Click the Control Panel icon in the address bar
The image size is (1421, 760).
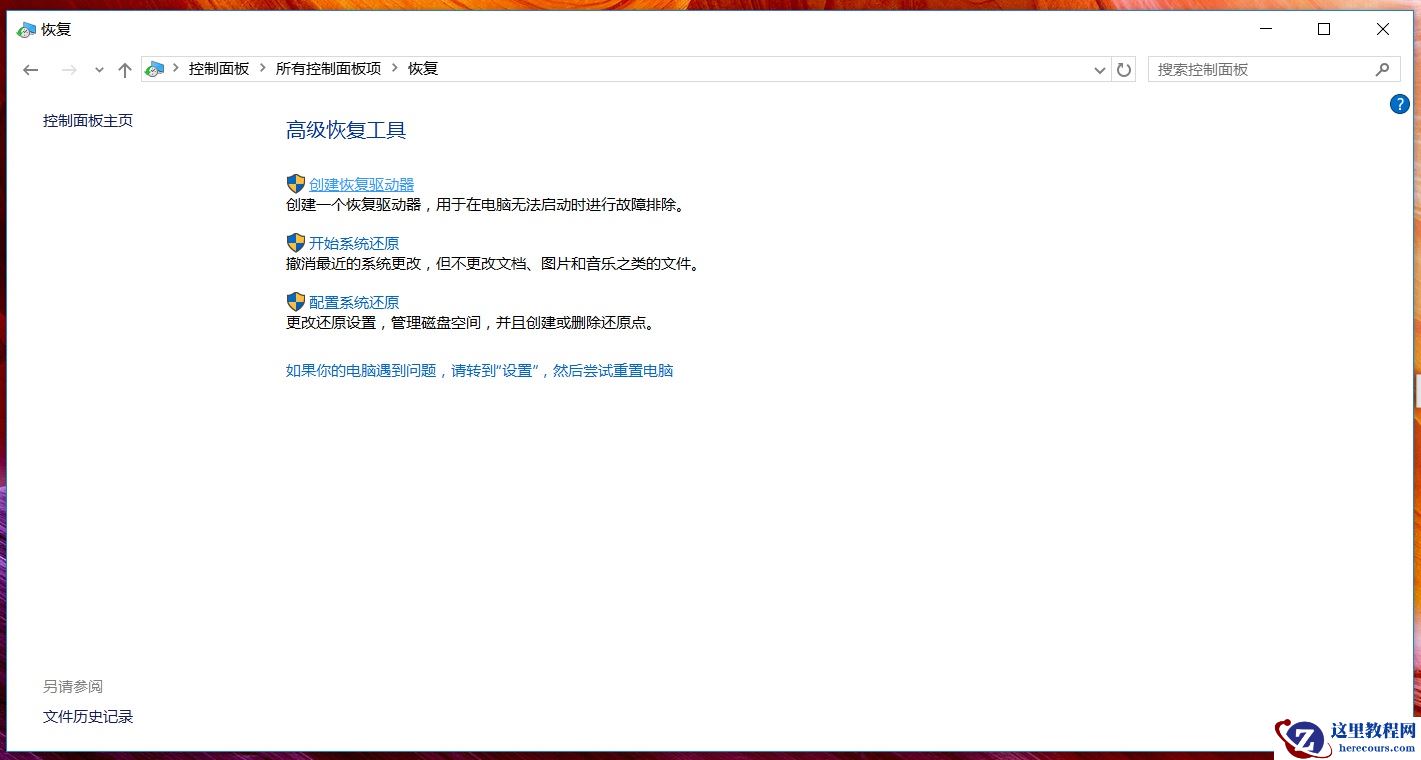pos(154,69)
